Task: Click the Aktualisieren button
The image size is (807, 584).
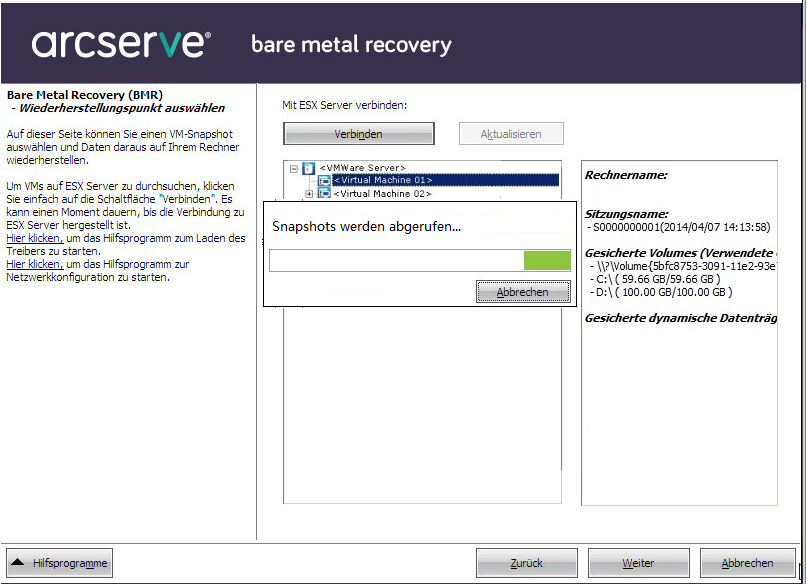Action: [511, 134]
